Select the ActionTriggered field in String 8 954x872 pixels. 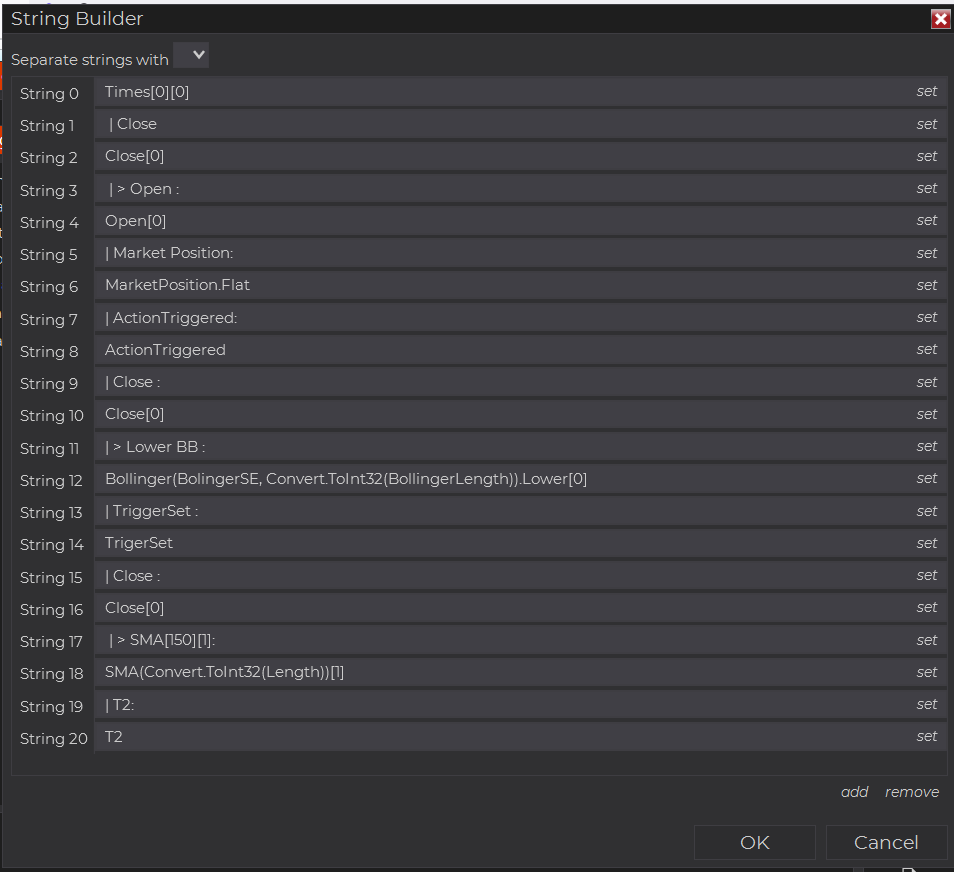[520, 350]
